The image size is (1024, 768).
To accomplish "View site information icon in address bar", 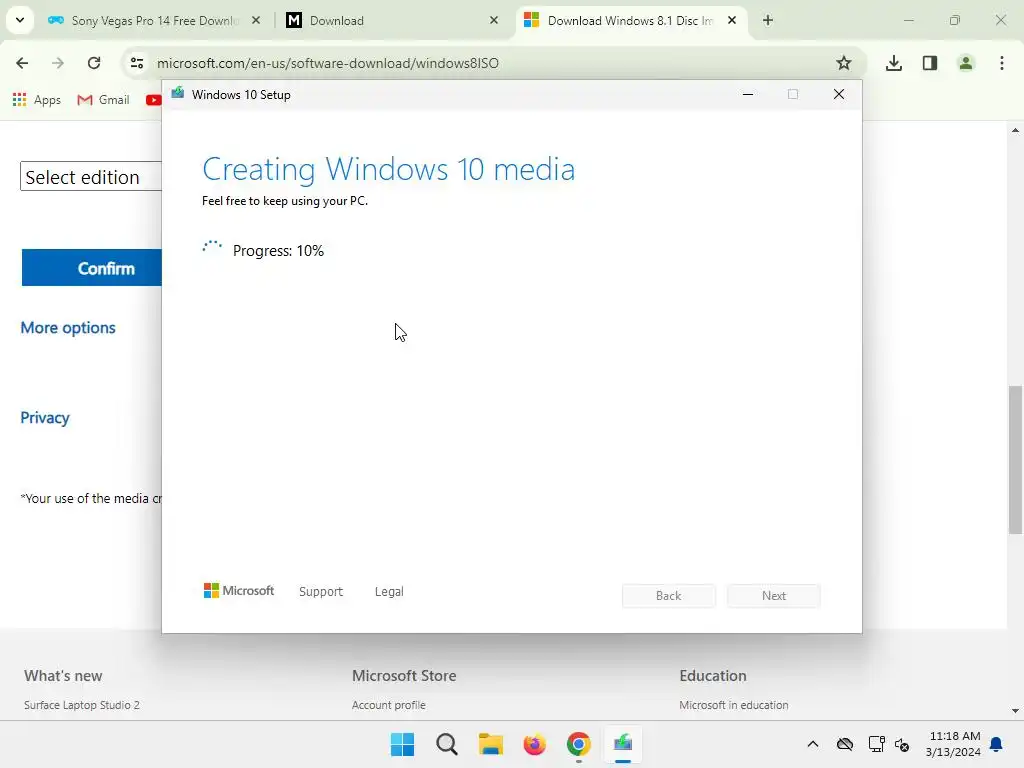I will click(x=137, y=63).
